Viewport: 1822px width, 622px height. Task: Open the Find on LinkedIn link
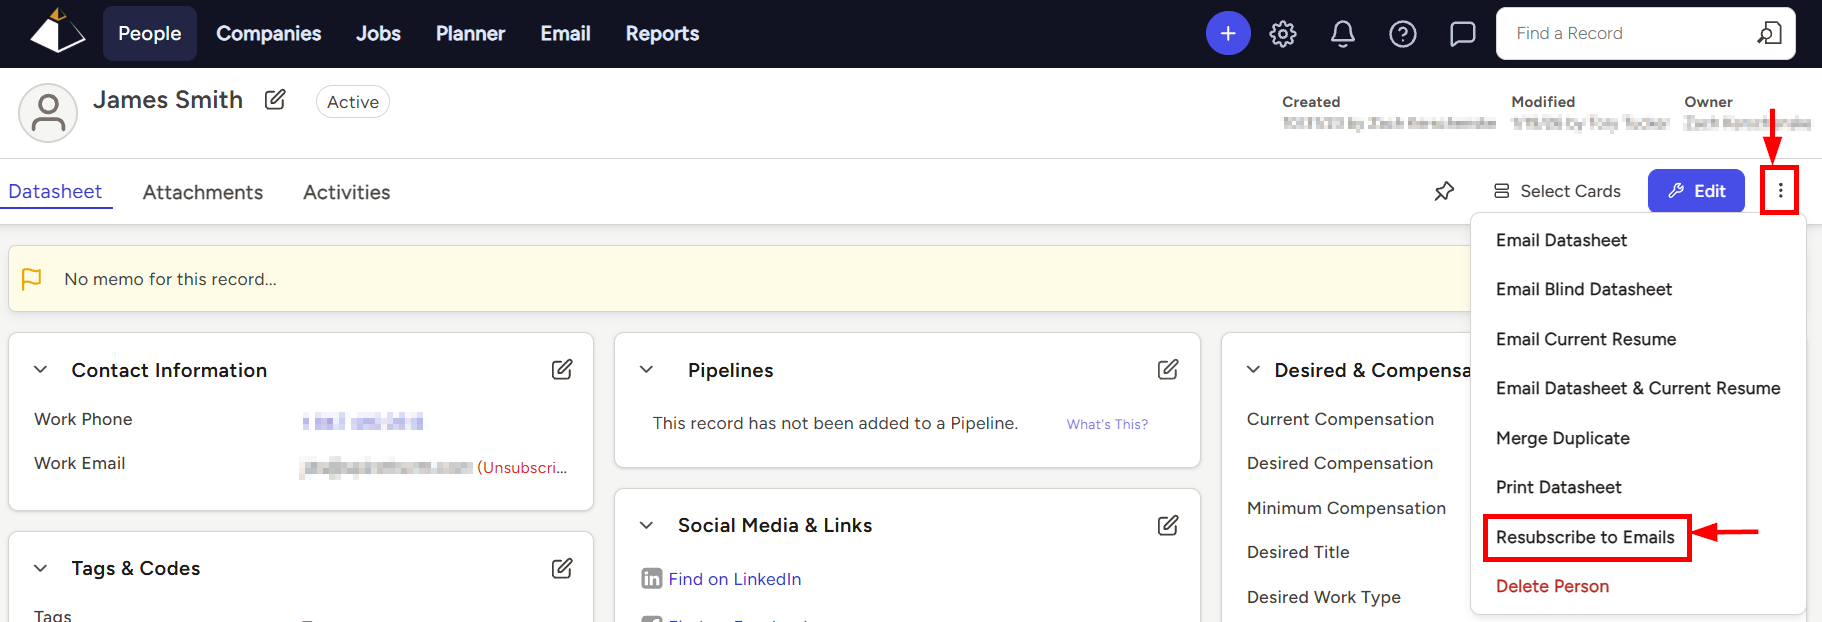[x=735, y=579]
